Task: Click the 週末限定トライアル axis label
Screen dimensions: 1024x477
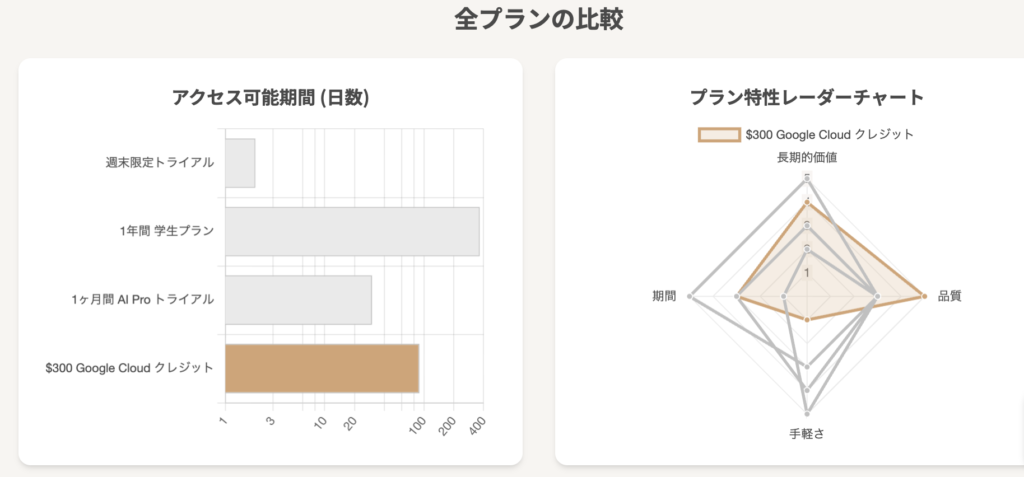Action: [x=160, y=163]
